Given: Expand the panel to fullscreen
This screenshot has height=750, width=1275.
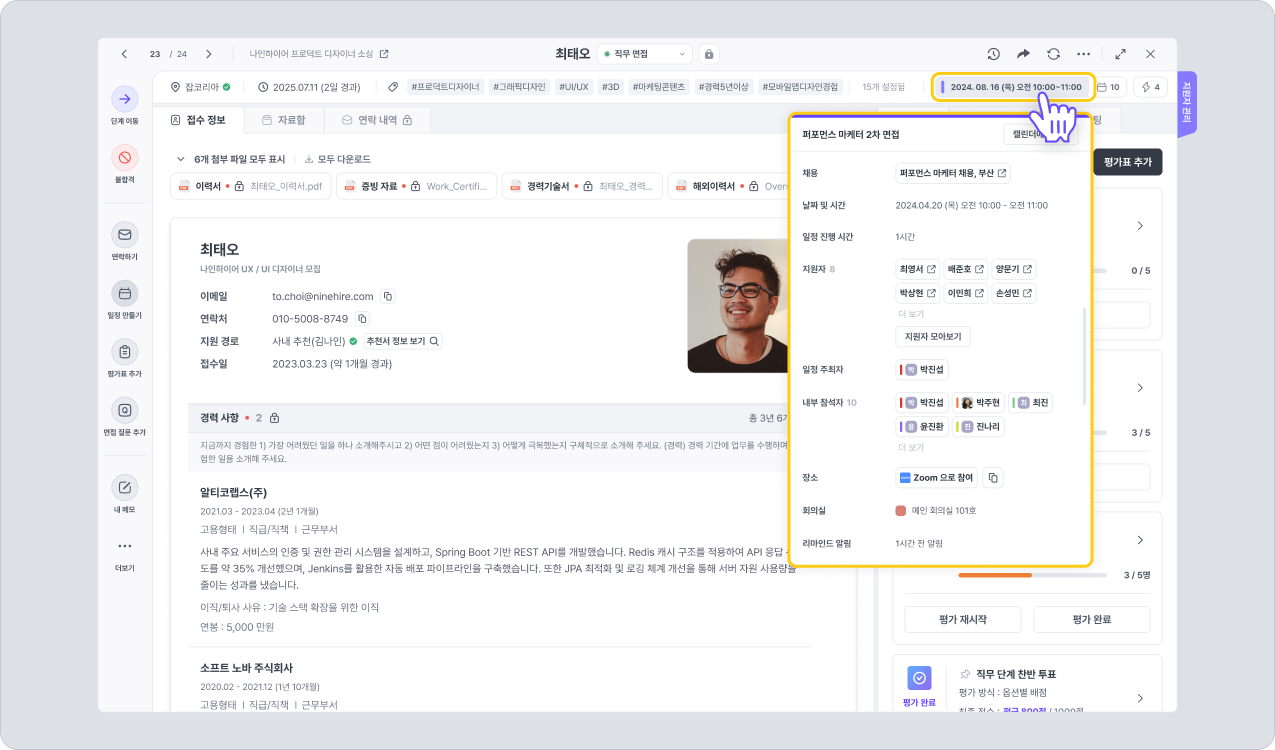Looking at the screenshot, I should pos(1120,54).
